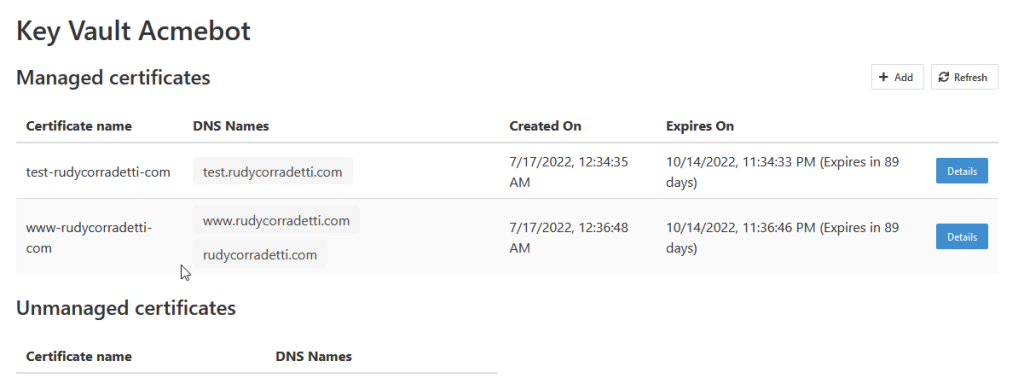This screenshot has width=1024, height=390.
Task: Click the test-rudycorradetti-com certificate name
Action: (98, 172)
